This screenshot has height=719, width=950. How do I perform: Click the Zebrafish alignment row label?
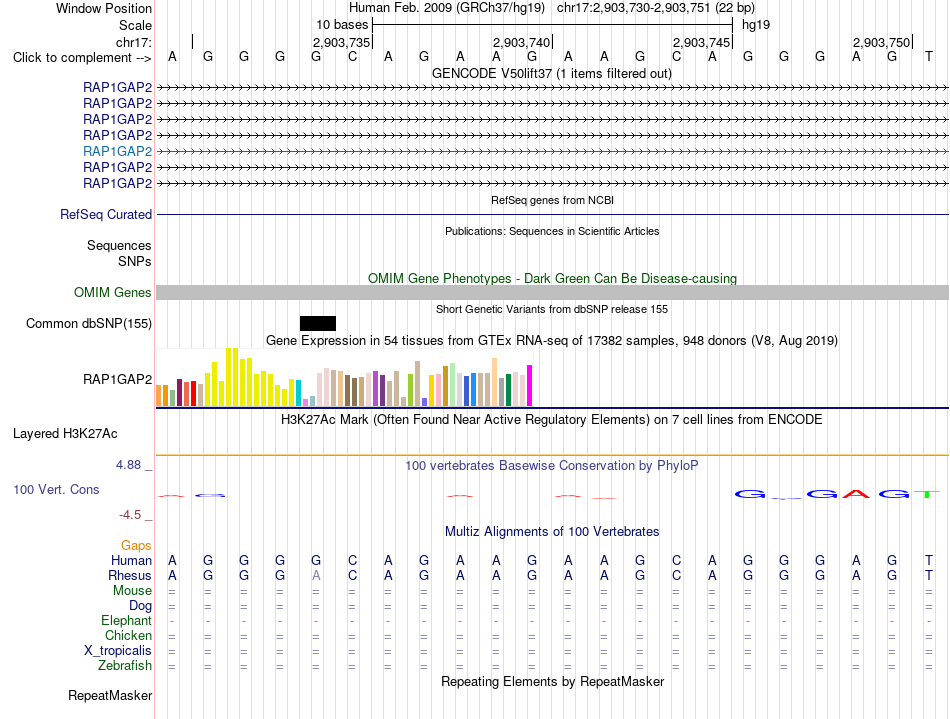click(125, 666)
